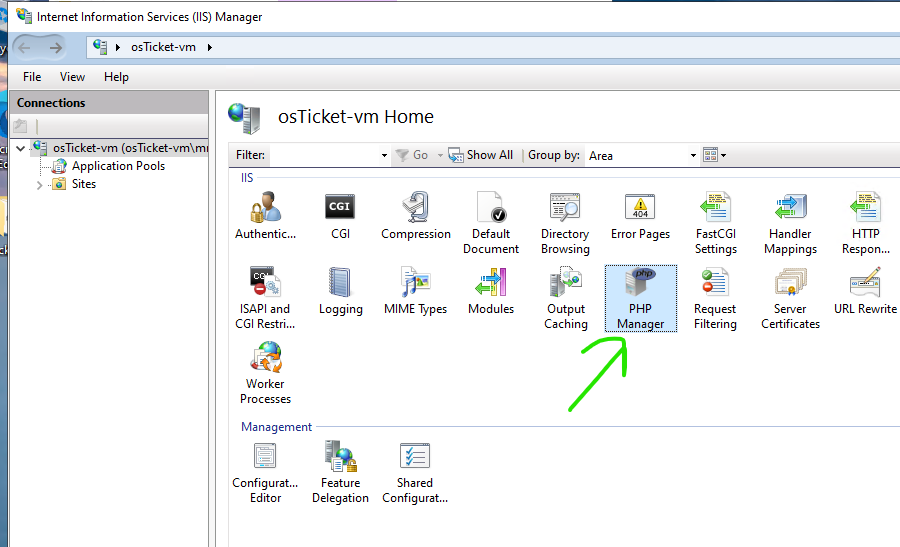Click the IIS group header
The height and width of the screenshot is (547, 900).
point(247,178)
